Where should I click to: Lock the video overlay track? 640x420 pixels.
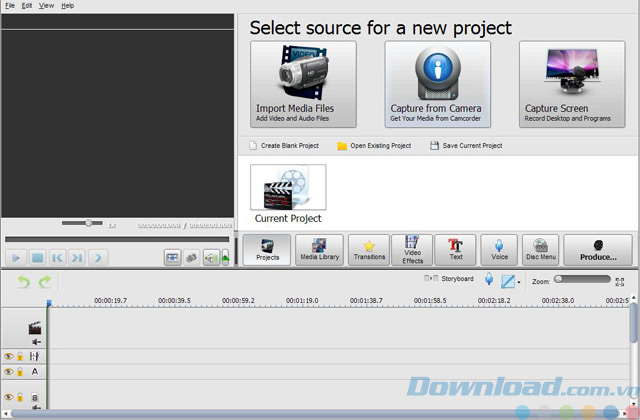point(20,397)
